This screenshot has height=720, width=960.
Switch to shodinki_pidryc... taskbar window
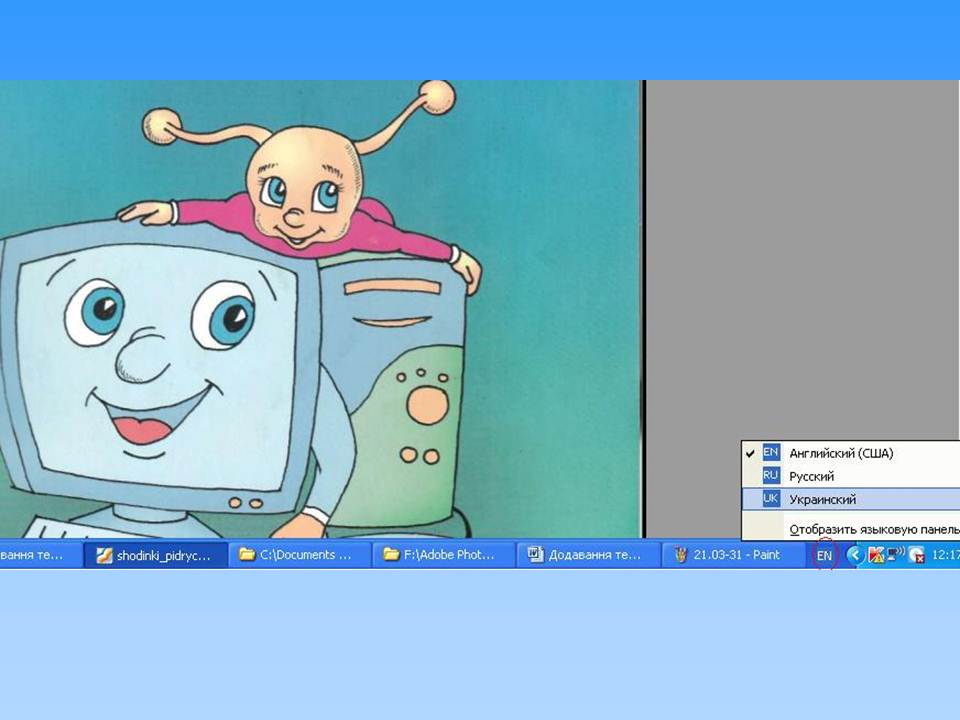pos(155,555)
